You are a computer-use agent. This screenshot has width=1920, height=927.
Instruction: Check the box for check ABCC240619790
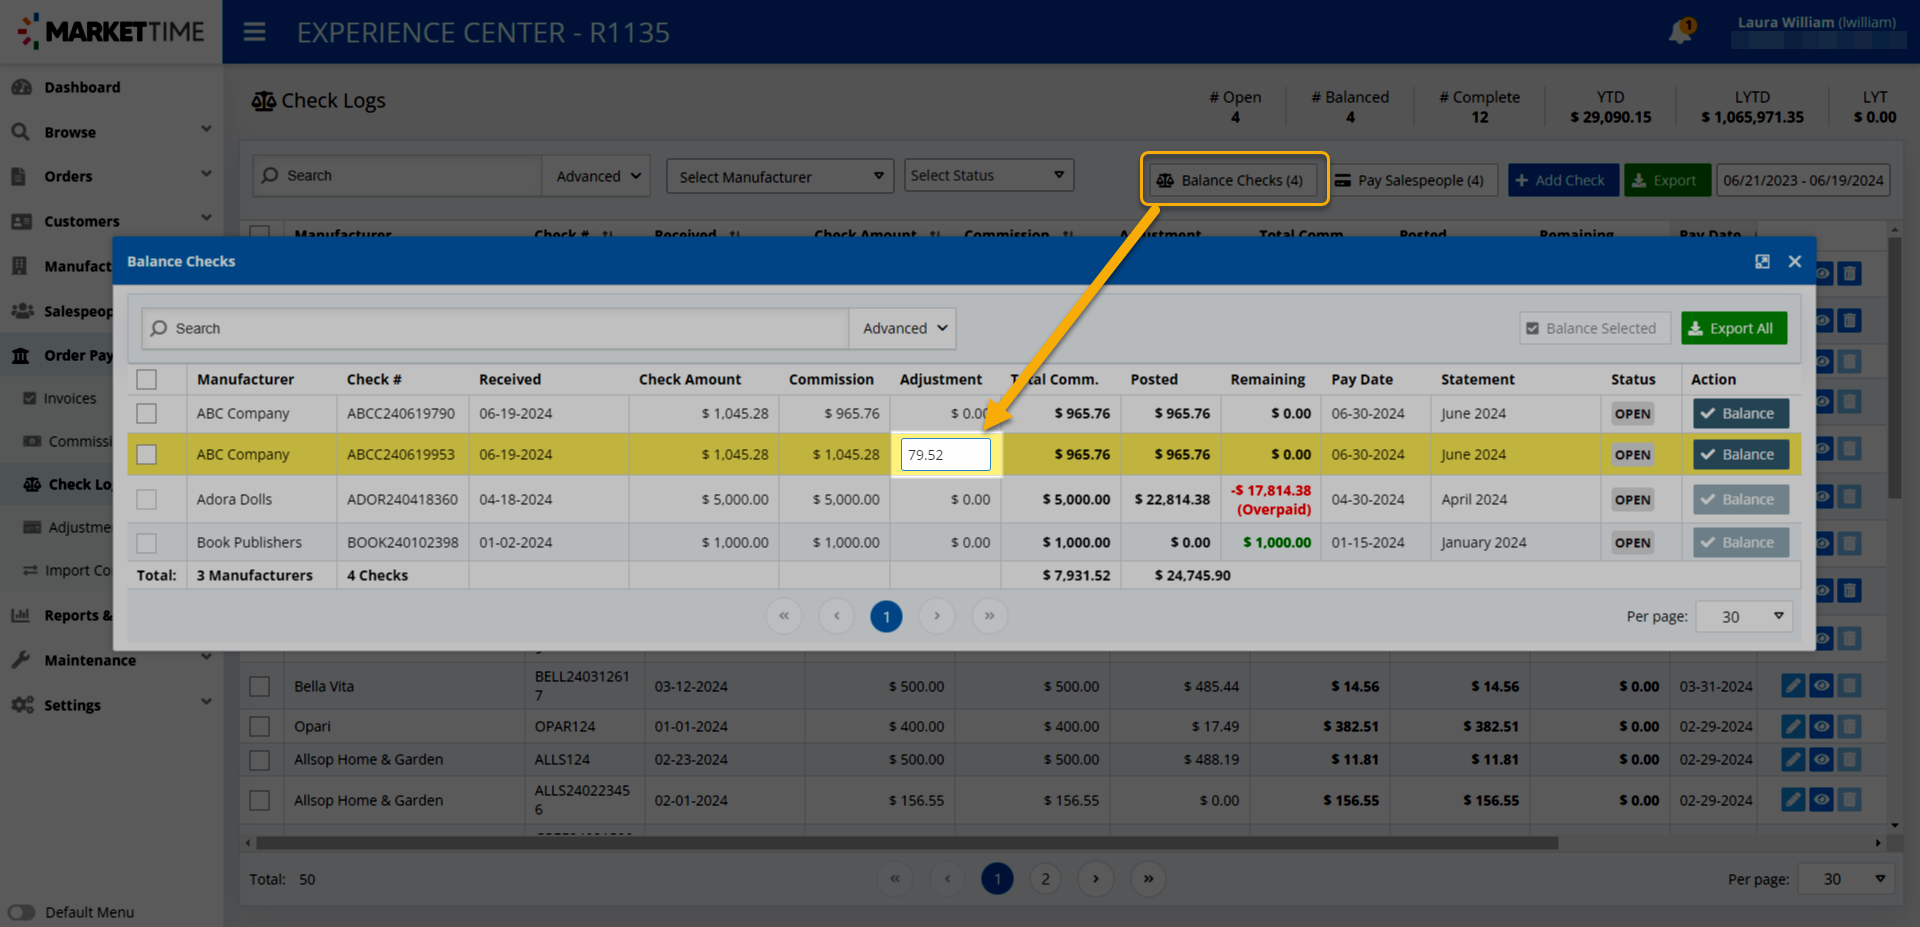click(x=147, y=414)
